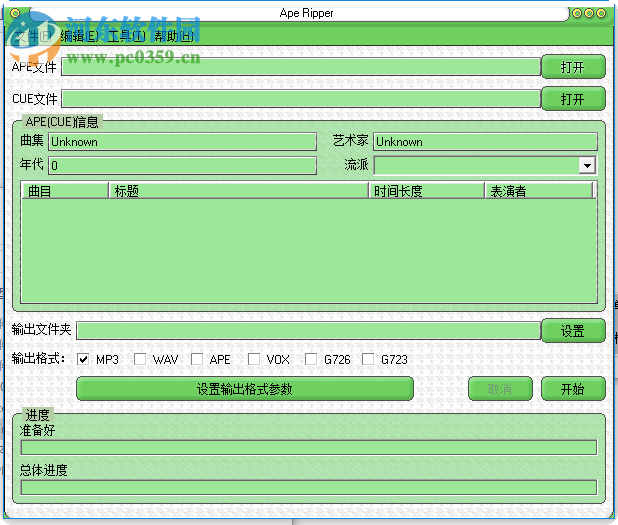Click the CUE文件 path field
Viewport: 618px width, 525px height.
pyautogui.click(x=301, y=99)
